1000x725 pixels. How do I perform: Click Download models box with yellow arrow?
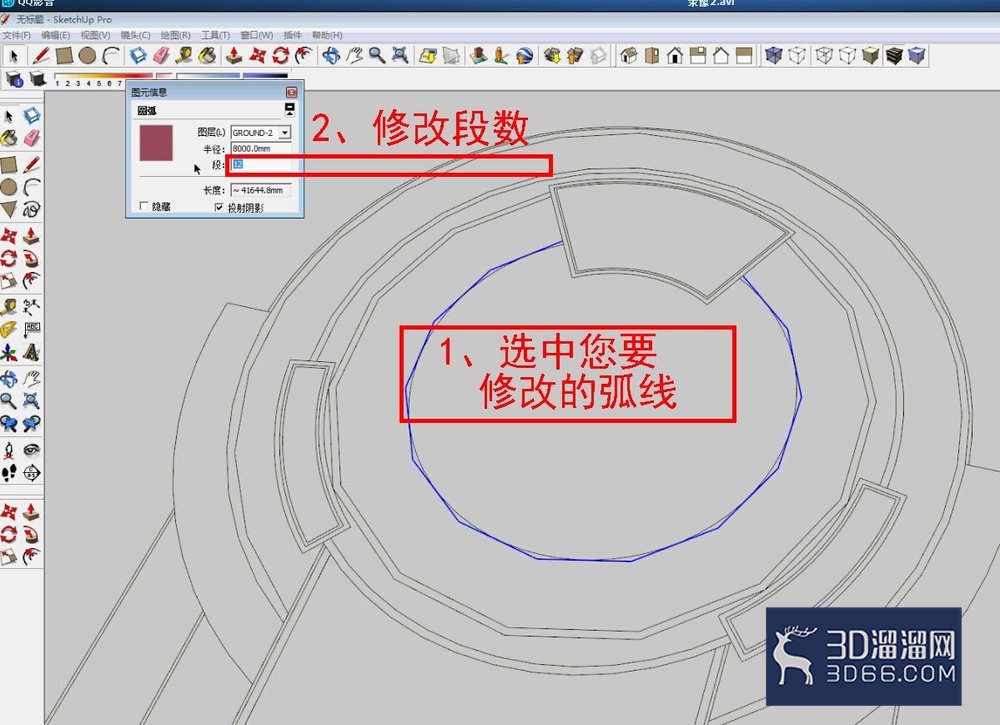[x=552, y=55]
